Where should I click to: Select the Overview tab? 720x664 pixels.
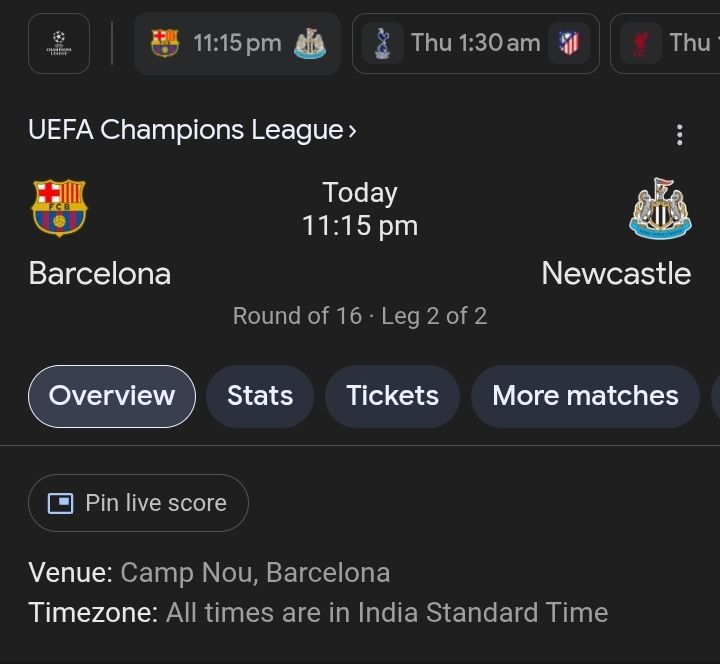click(112, 396)
